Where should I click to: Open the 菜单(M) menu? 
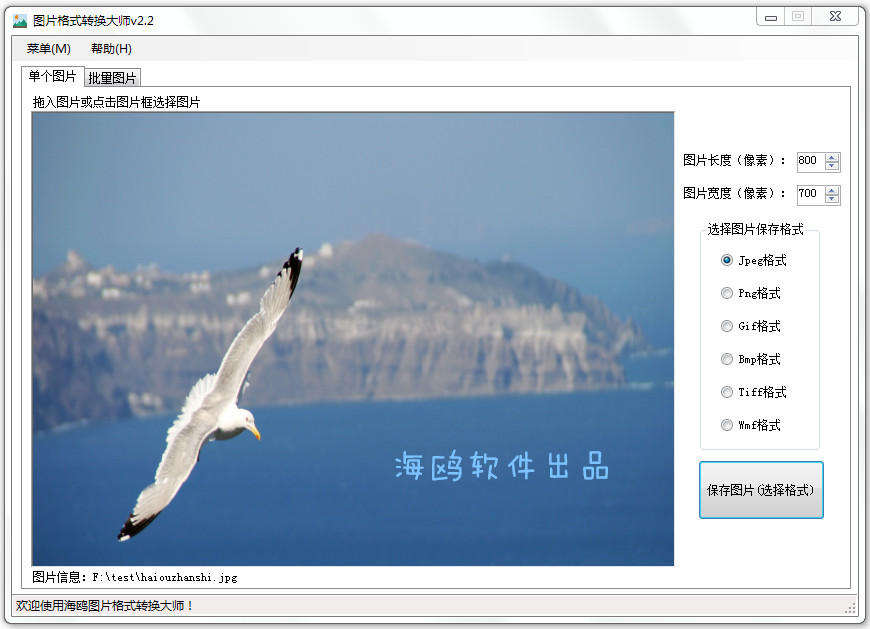tap(48, 49)
